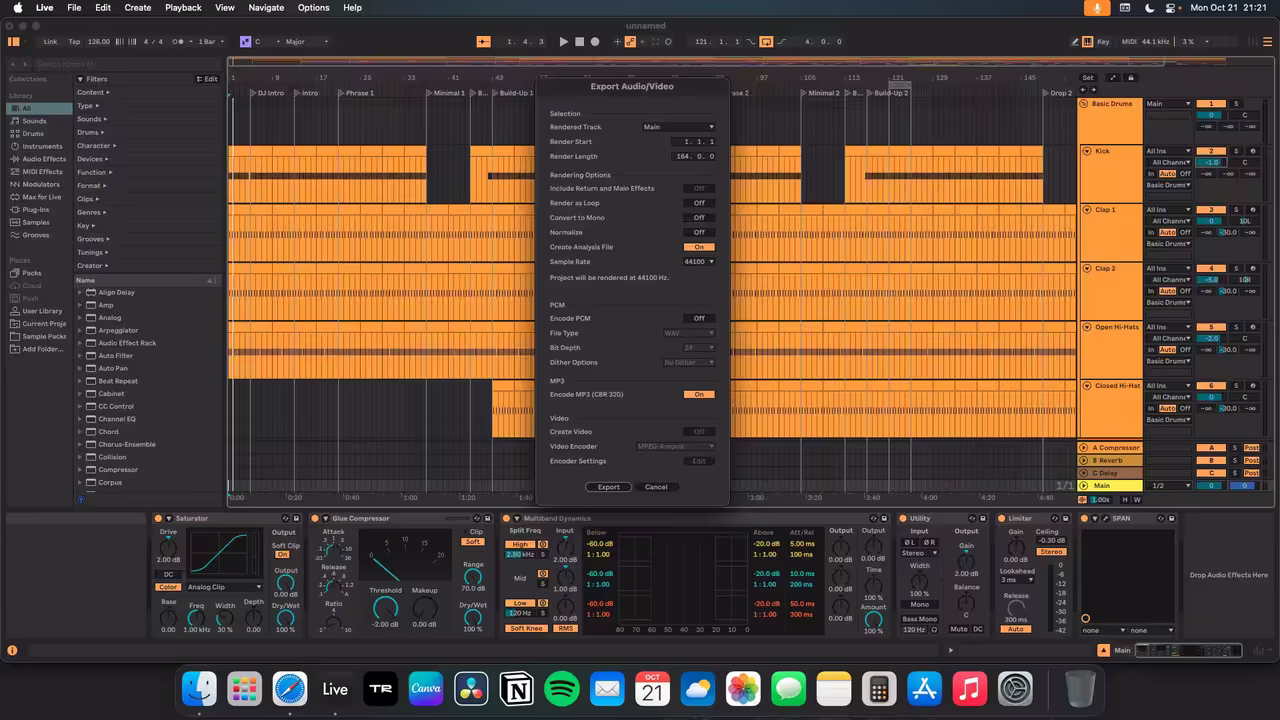Open the Options menu
Image resolution: width=1280 pixels, height=720 pixels.
(313, 7)
